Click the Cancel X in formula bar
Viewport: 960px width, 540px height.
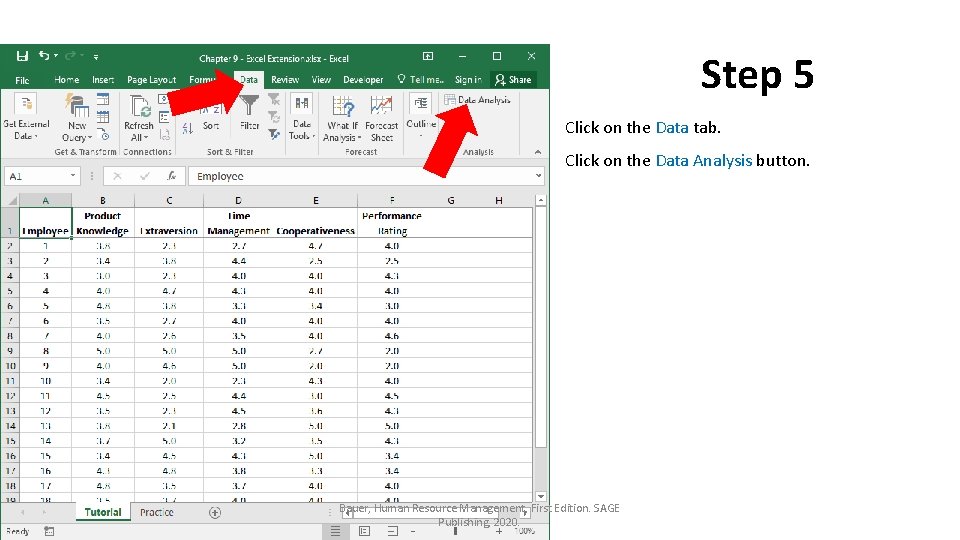point(117,176)
